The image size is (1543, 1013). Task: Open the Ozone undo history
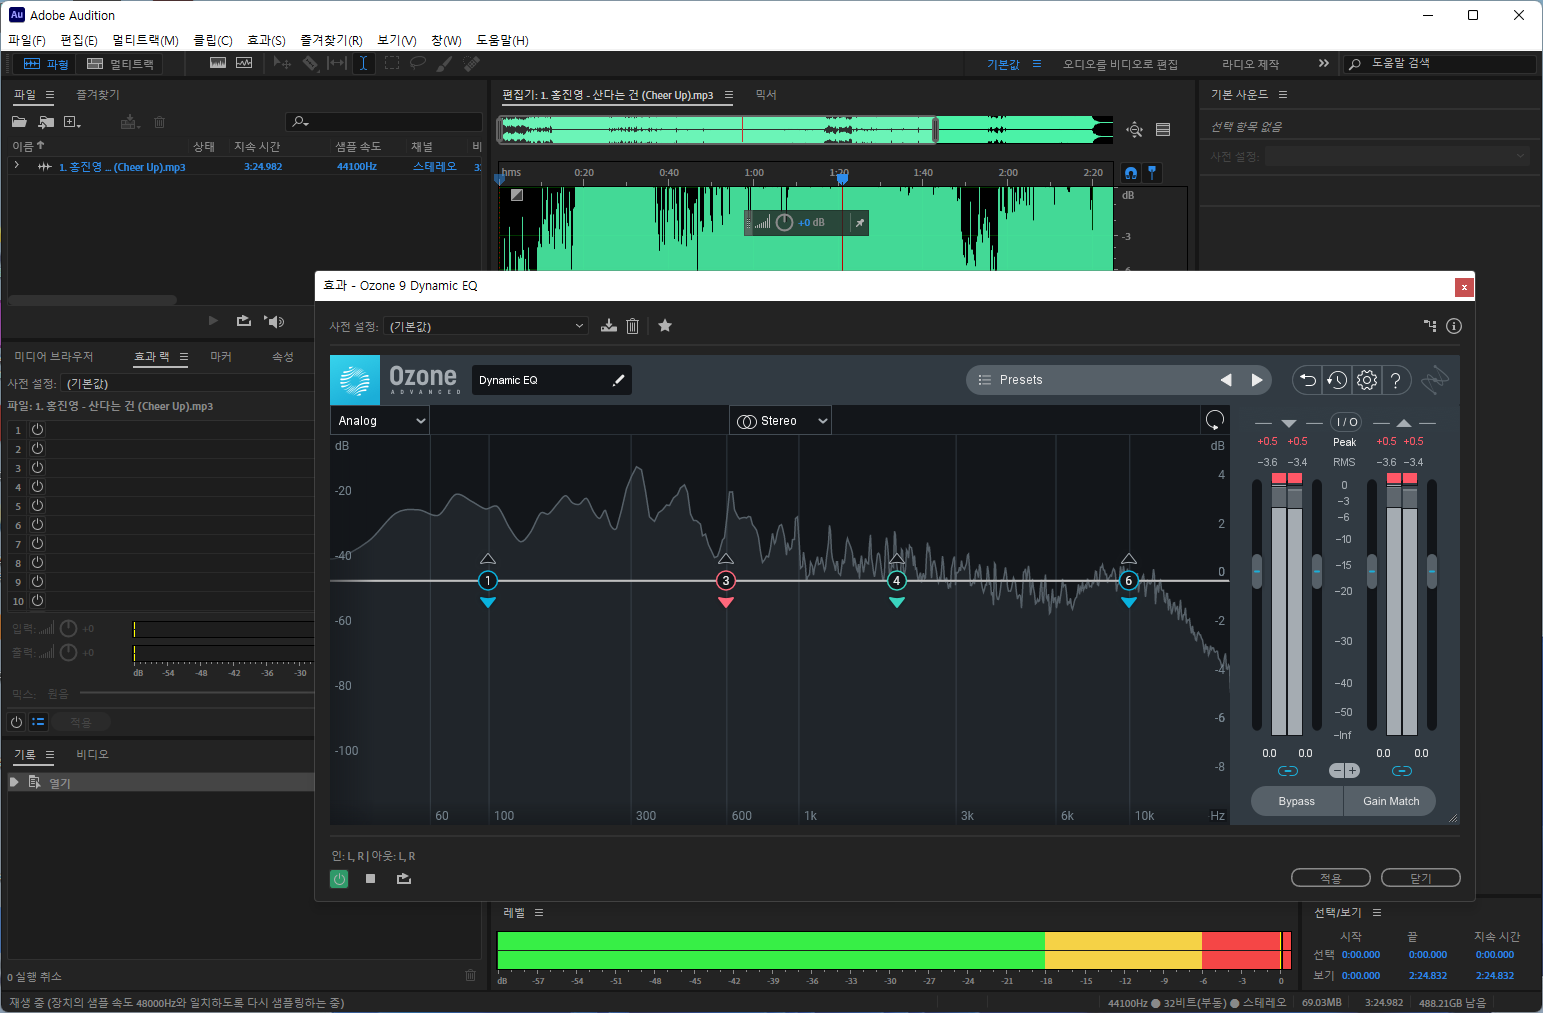point(1337,380)
